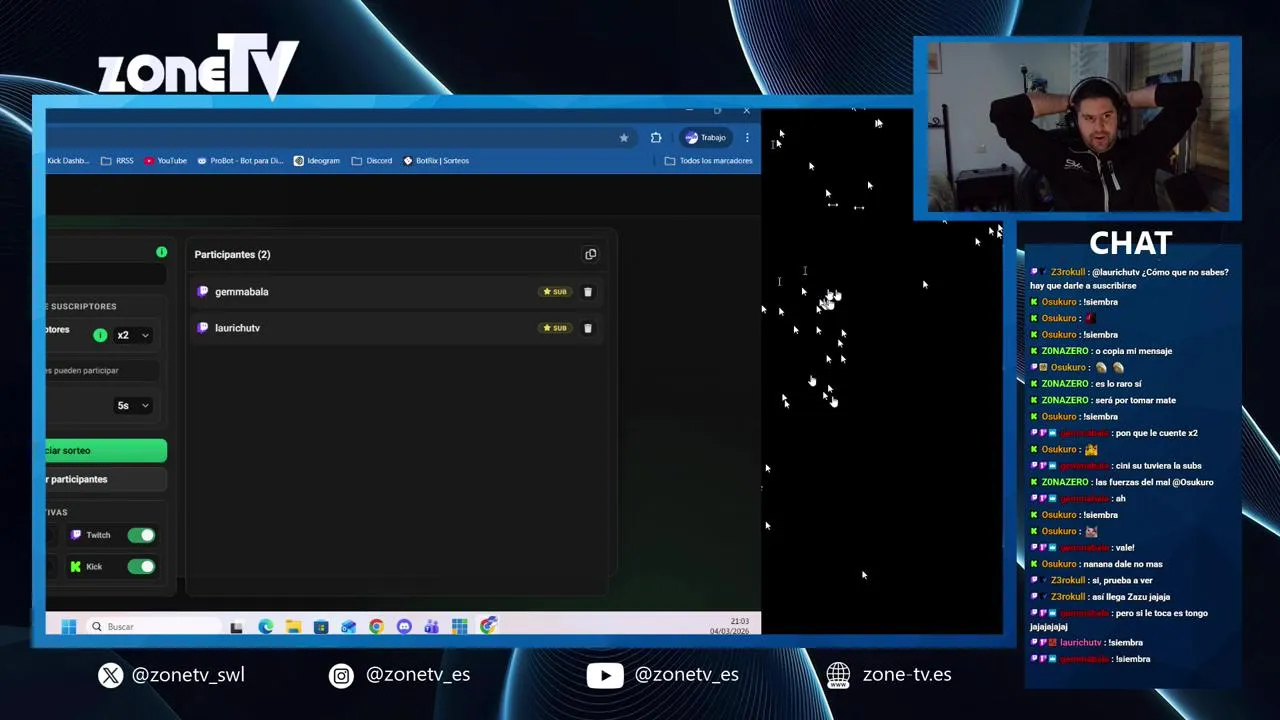Delete participant gemmabala with the trash icon

[587, 292]
